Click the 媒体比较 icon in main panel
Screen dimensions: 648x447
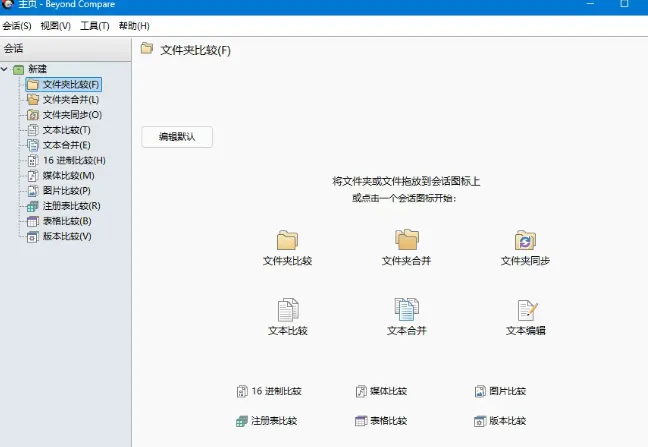pyautogui.click(x=361, y=391)
